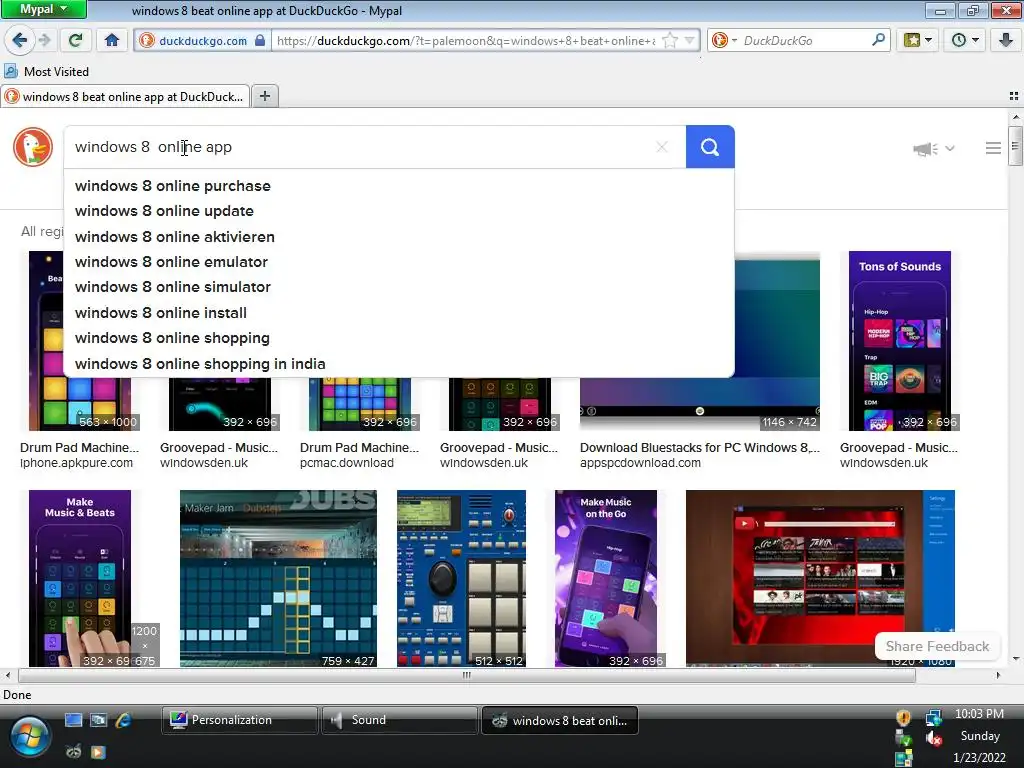Open the pcmac.download source link
Screen dimensions: 1024x768
[x=347, y=462]
